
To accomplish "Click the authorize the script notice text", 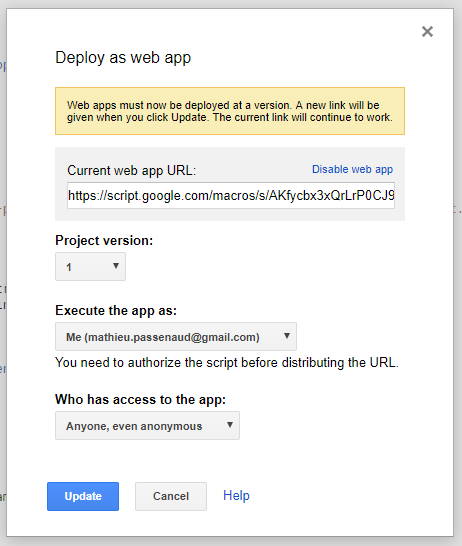I will (x=227, y=363).
